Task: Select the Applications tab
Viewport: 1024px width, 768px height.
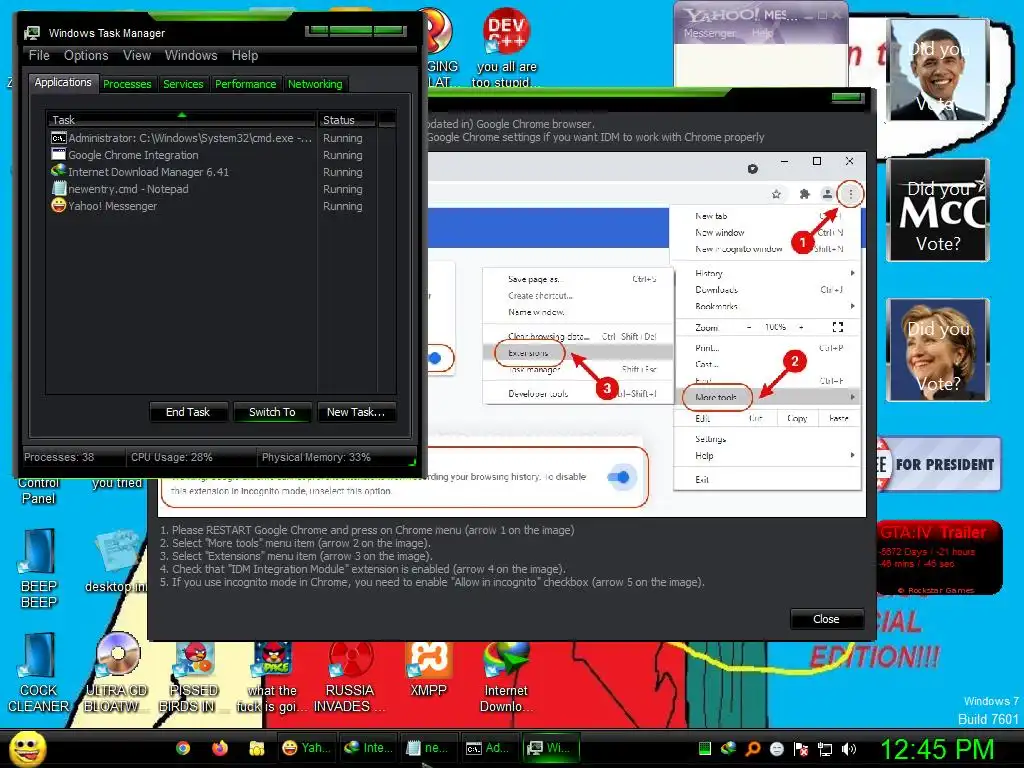Action: (x=63, y=82)
